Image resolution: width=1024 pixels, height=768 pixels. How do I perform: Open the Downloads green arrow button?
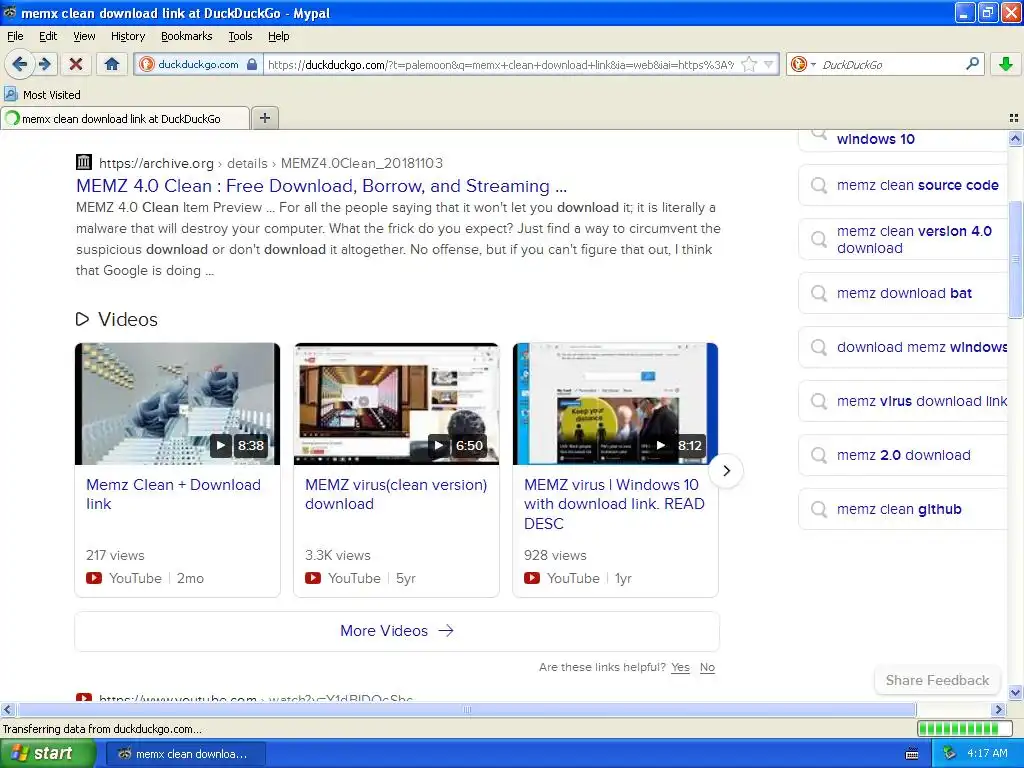[x=1006, y=64]
